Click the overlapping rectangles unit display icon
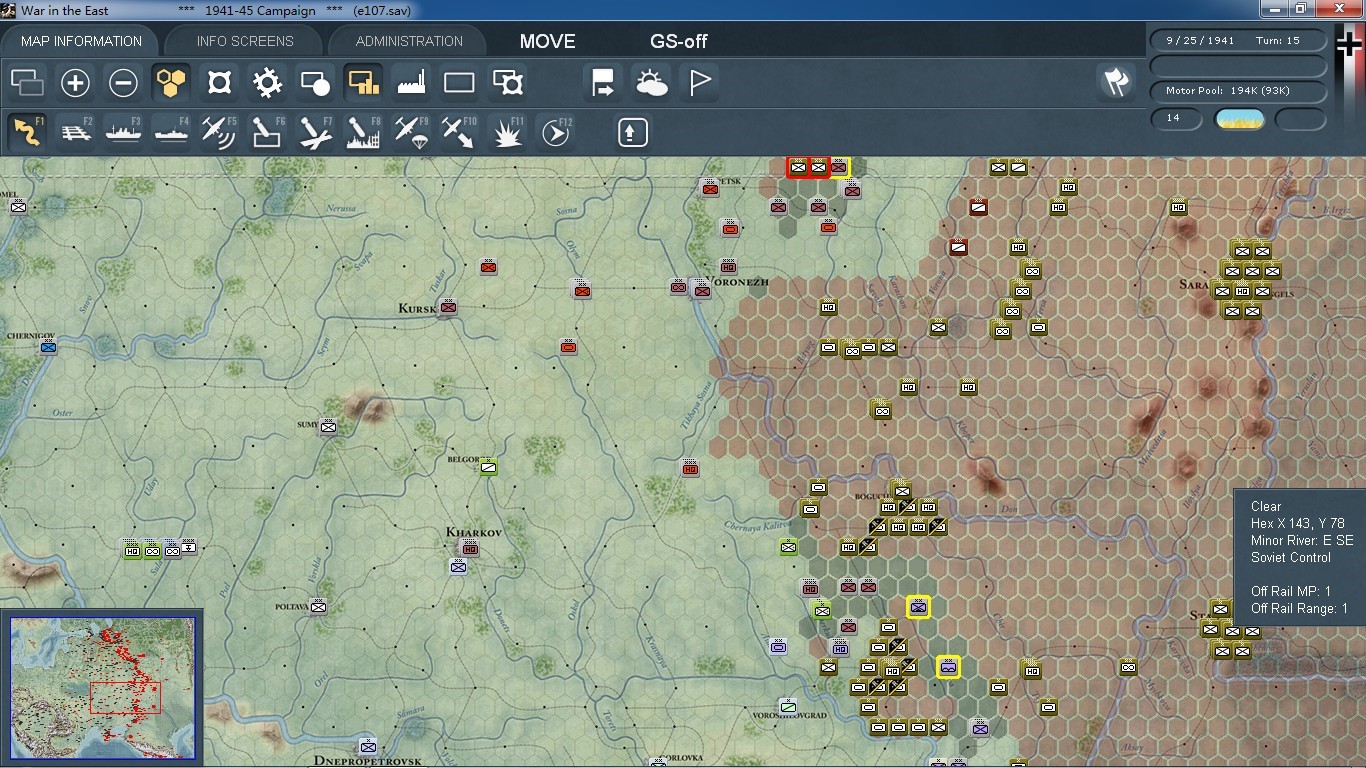The width and height of the screenshot is (1366, 768). click(x=27, y=82)
